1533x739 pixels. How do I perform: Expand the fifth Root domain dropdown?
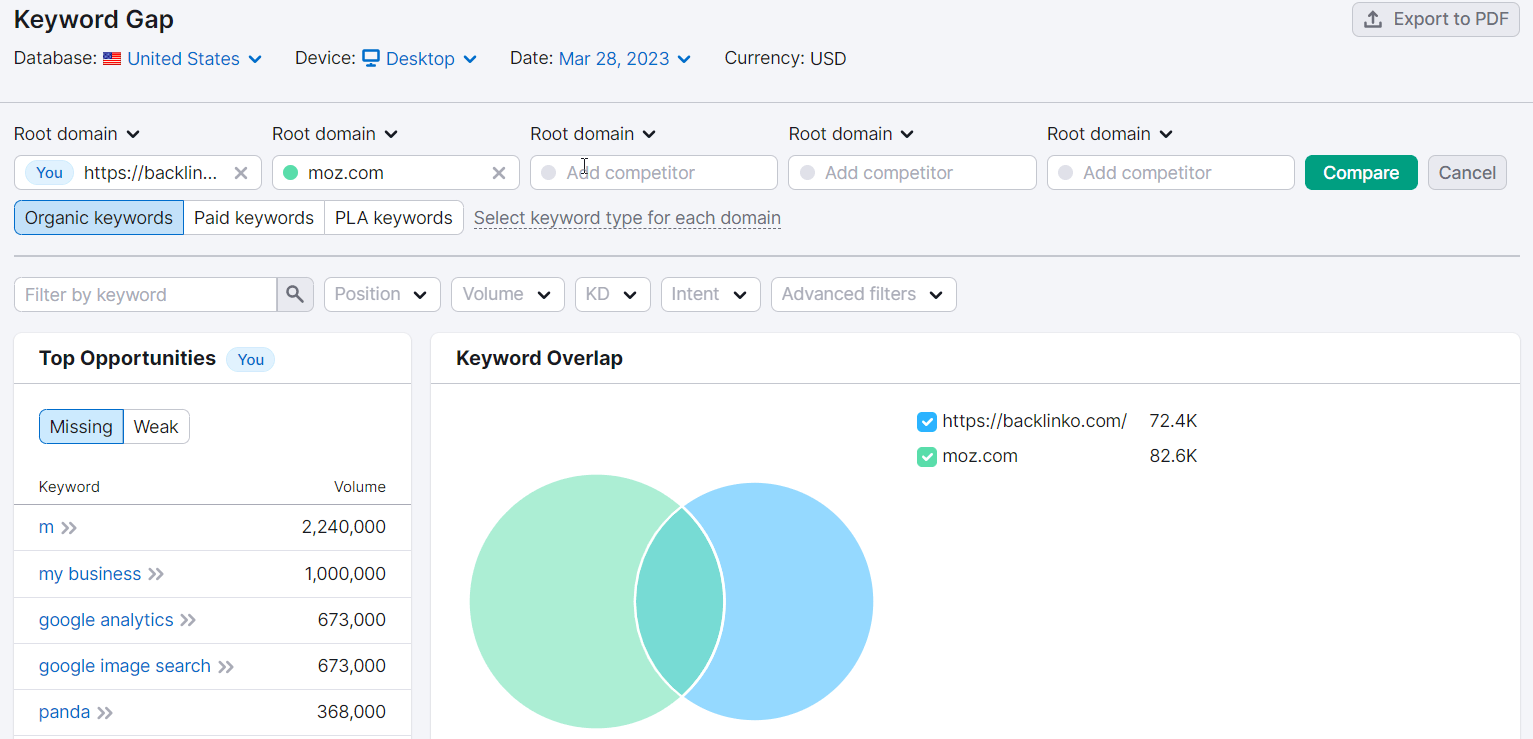(1110, 134)
